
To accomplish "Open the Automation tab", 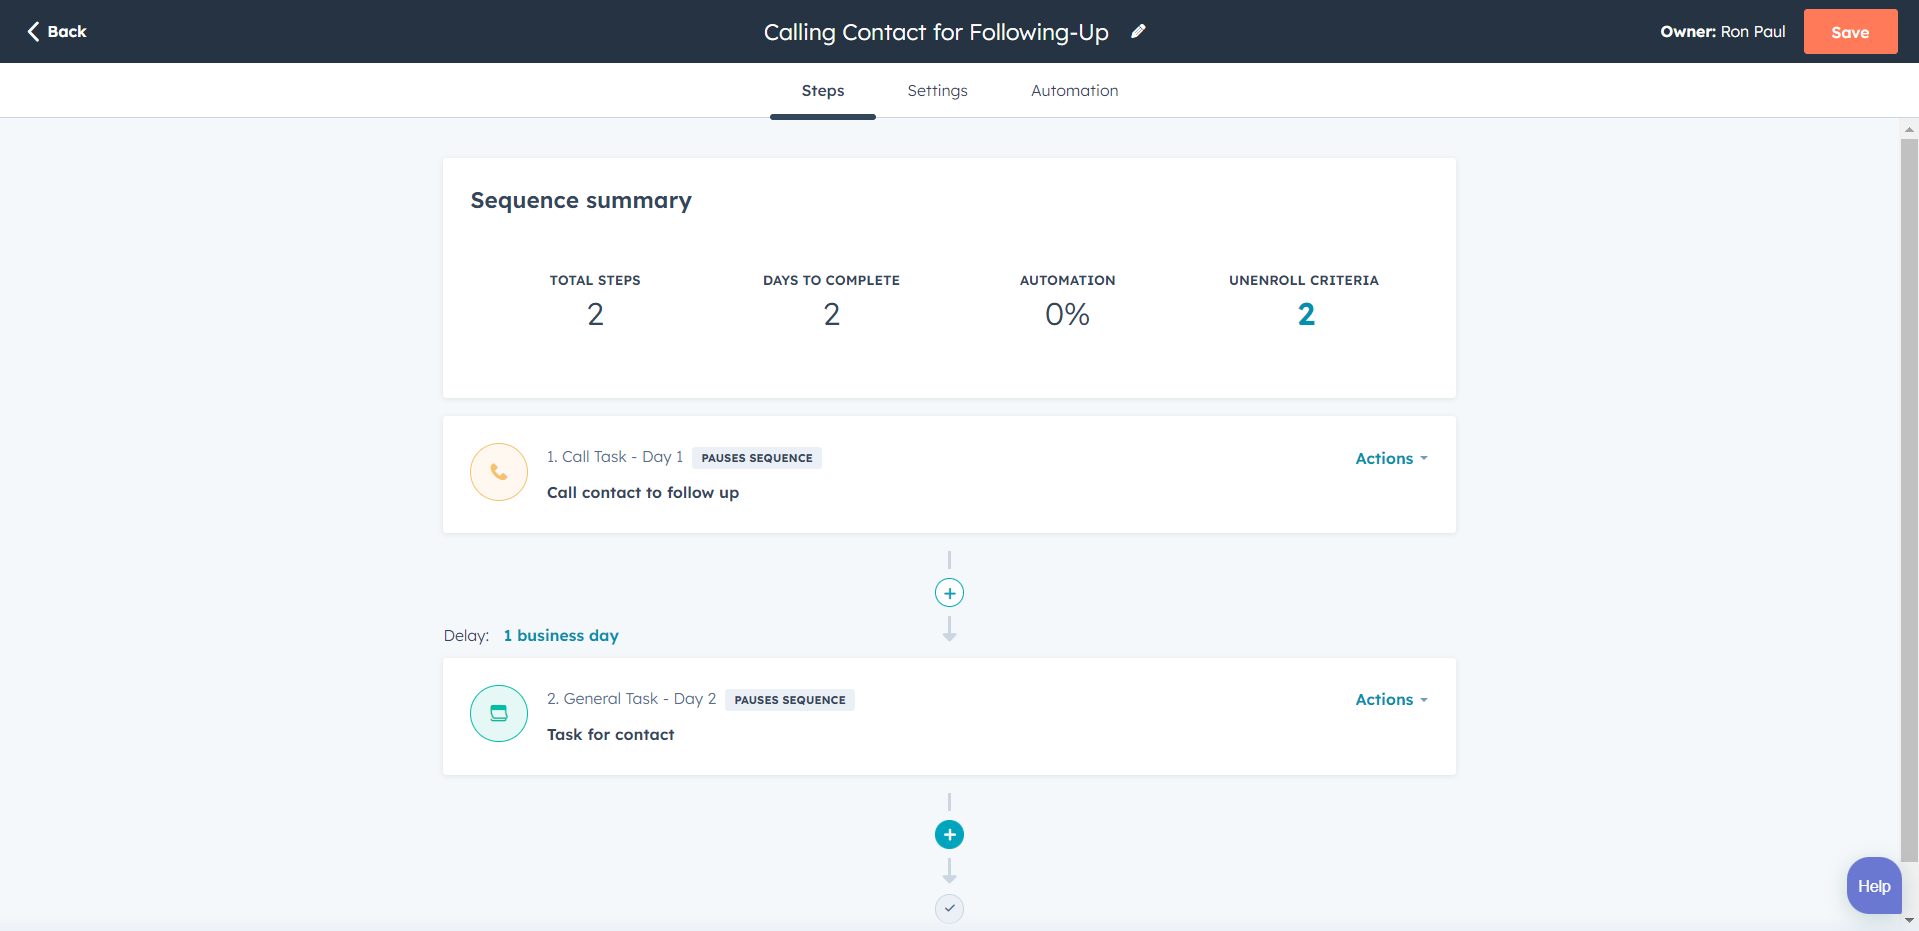I will tap(1074, 90).
